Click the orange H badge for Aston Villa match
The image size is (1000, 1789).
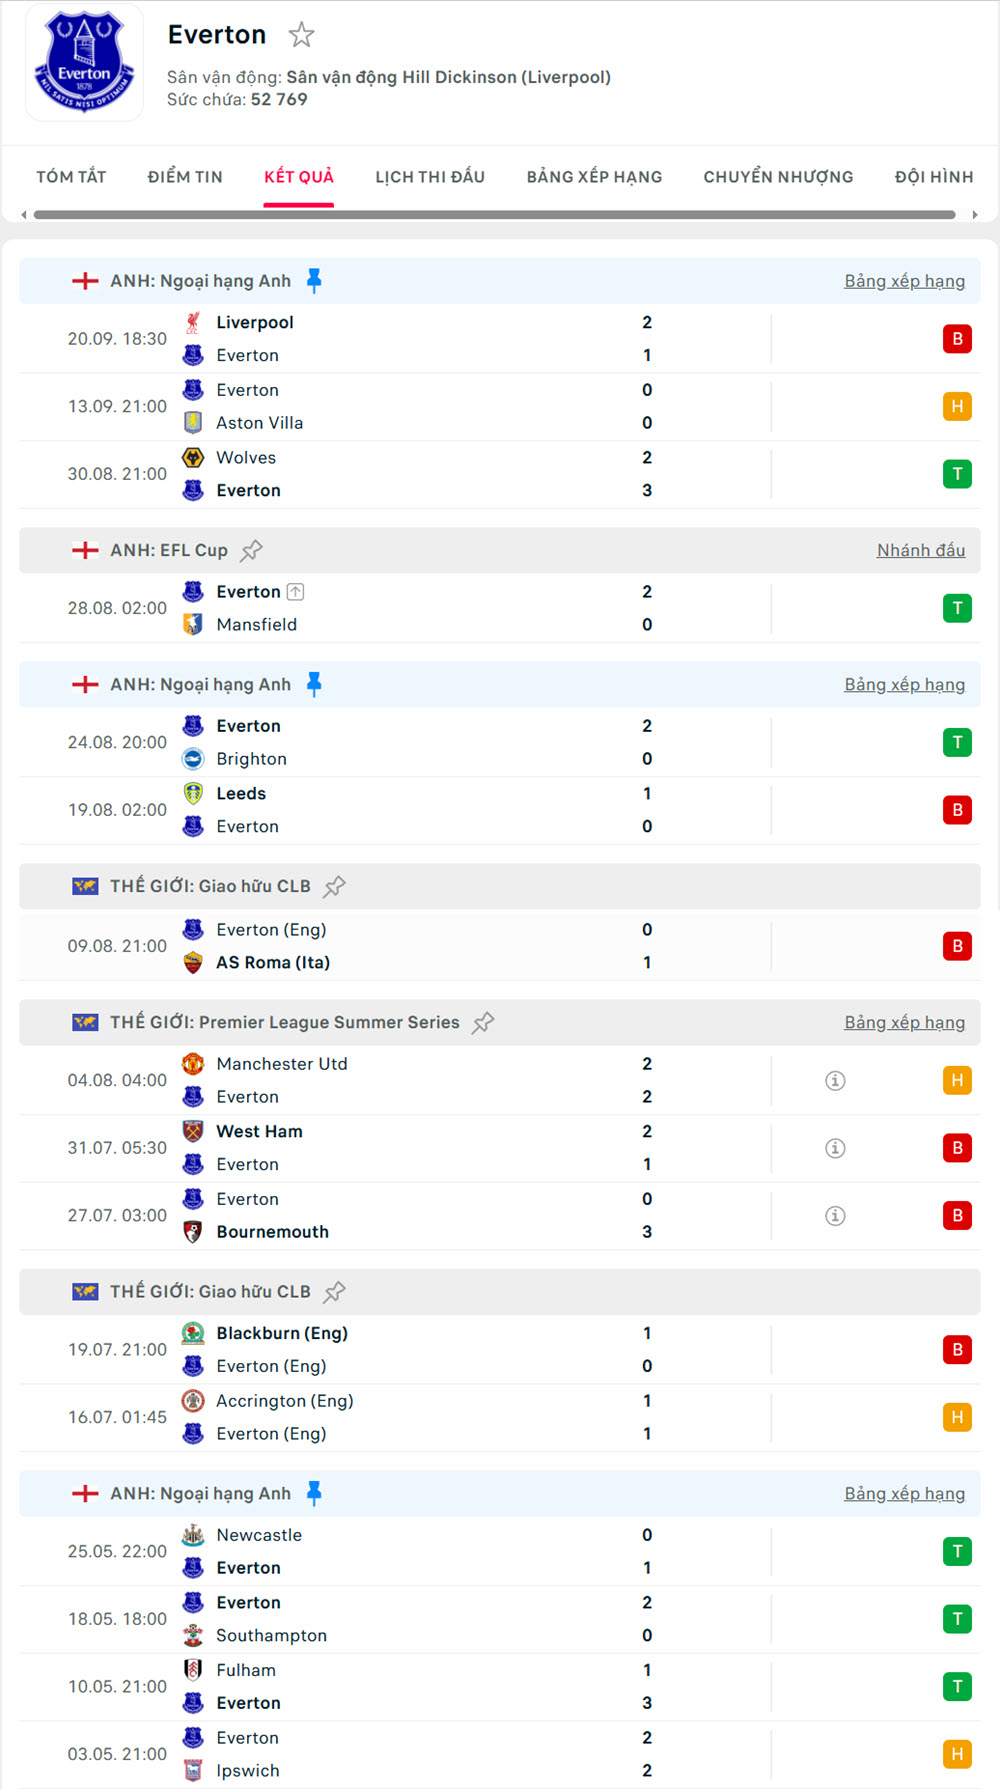[x=957, y=406]
